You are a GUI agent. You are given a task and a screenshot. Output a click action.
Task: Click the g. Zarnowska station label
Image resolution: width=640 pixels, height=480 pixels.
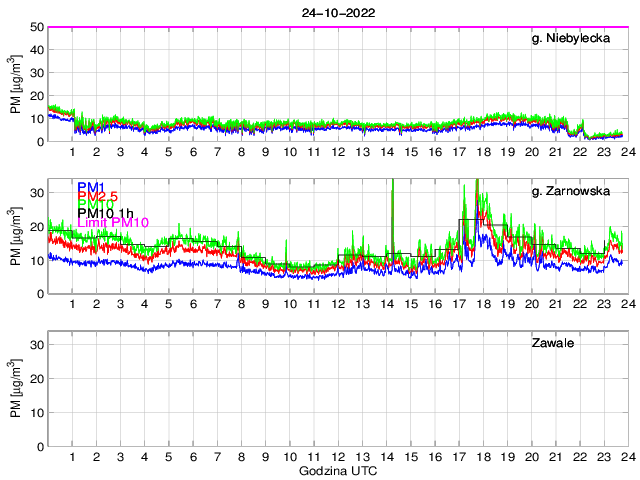[x=571, y=191]
